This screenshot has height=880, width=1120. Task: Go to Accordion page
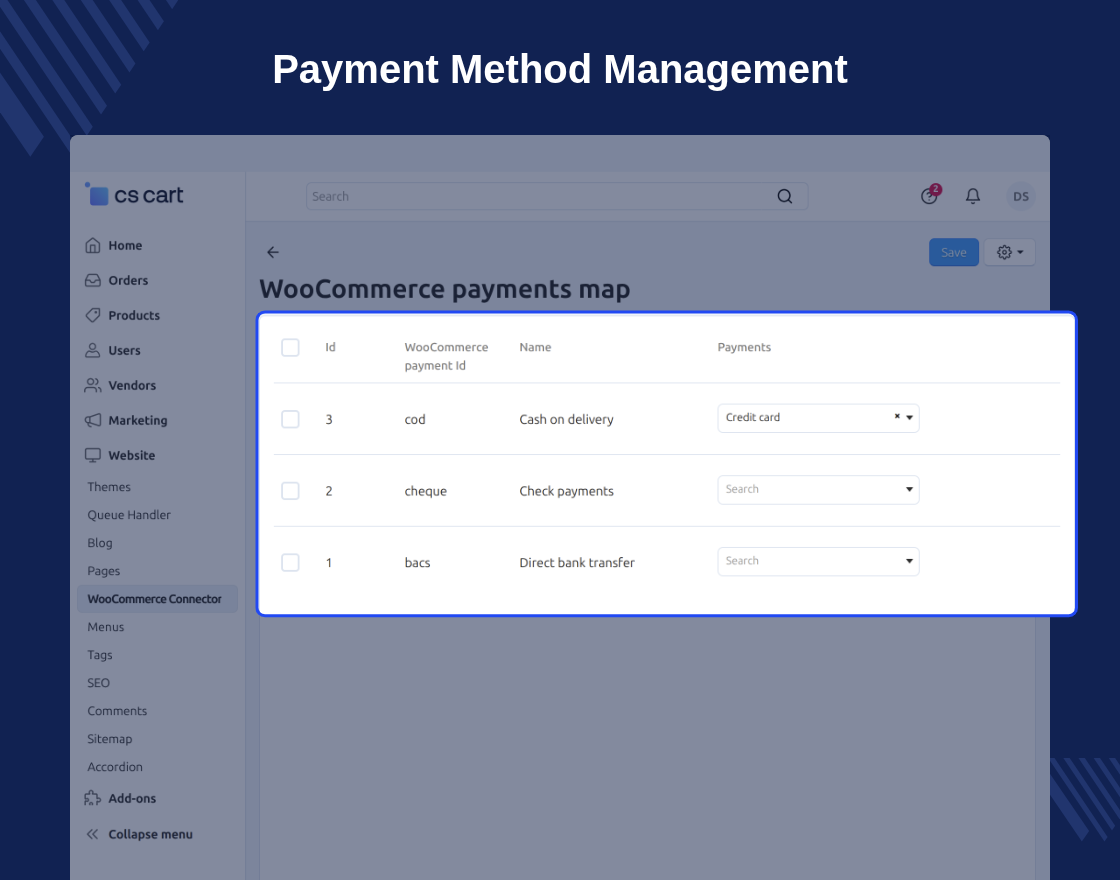(x=115, y=766)
